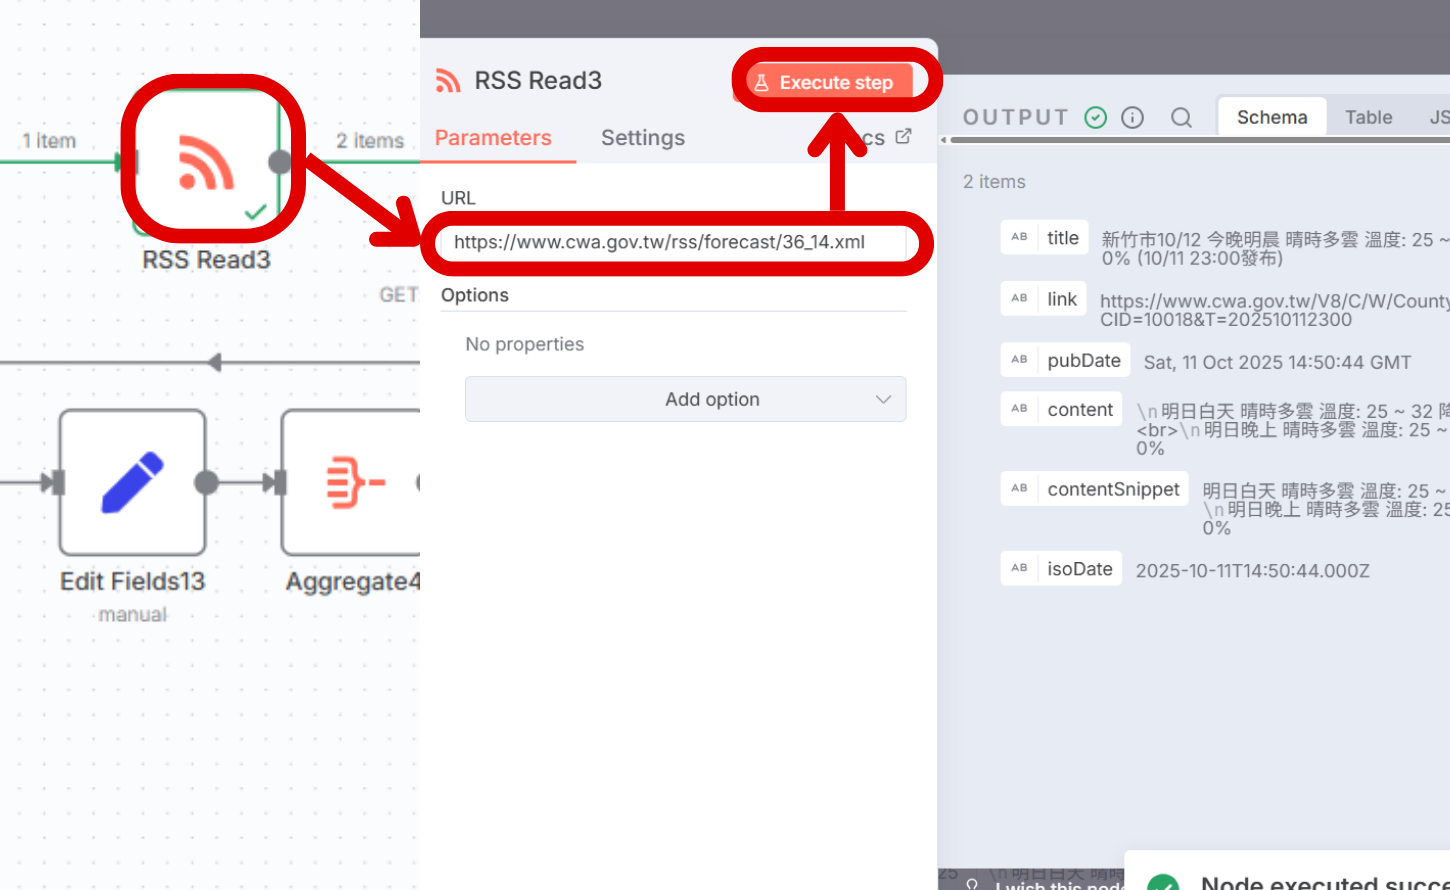The height and width of the screenshot is (890, 1450).
Task: Select the Edit Fields13 pencil node
Action: point(132,482)
